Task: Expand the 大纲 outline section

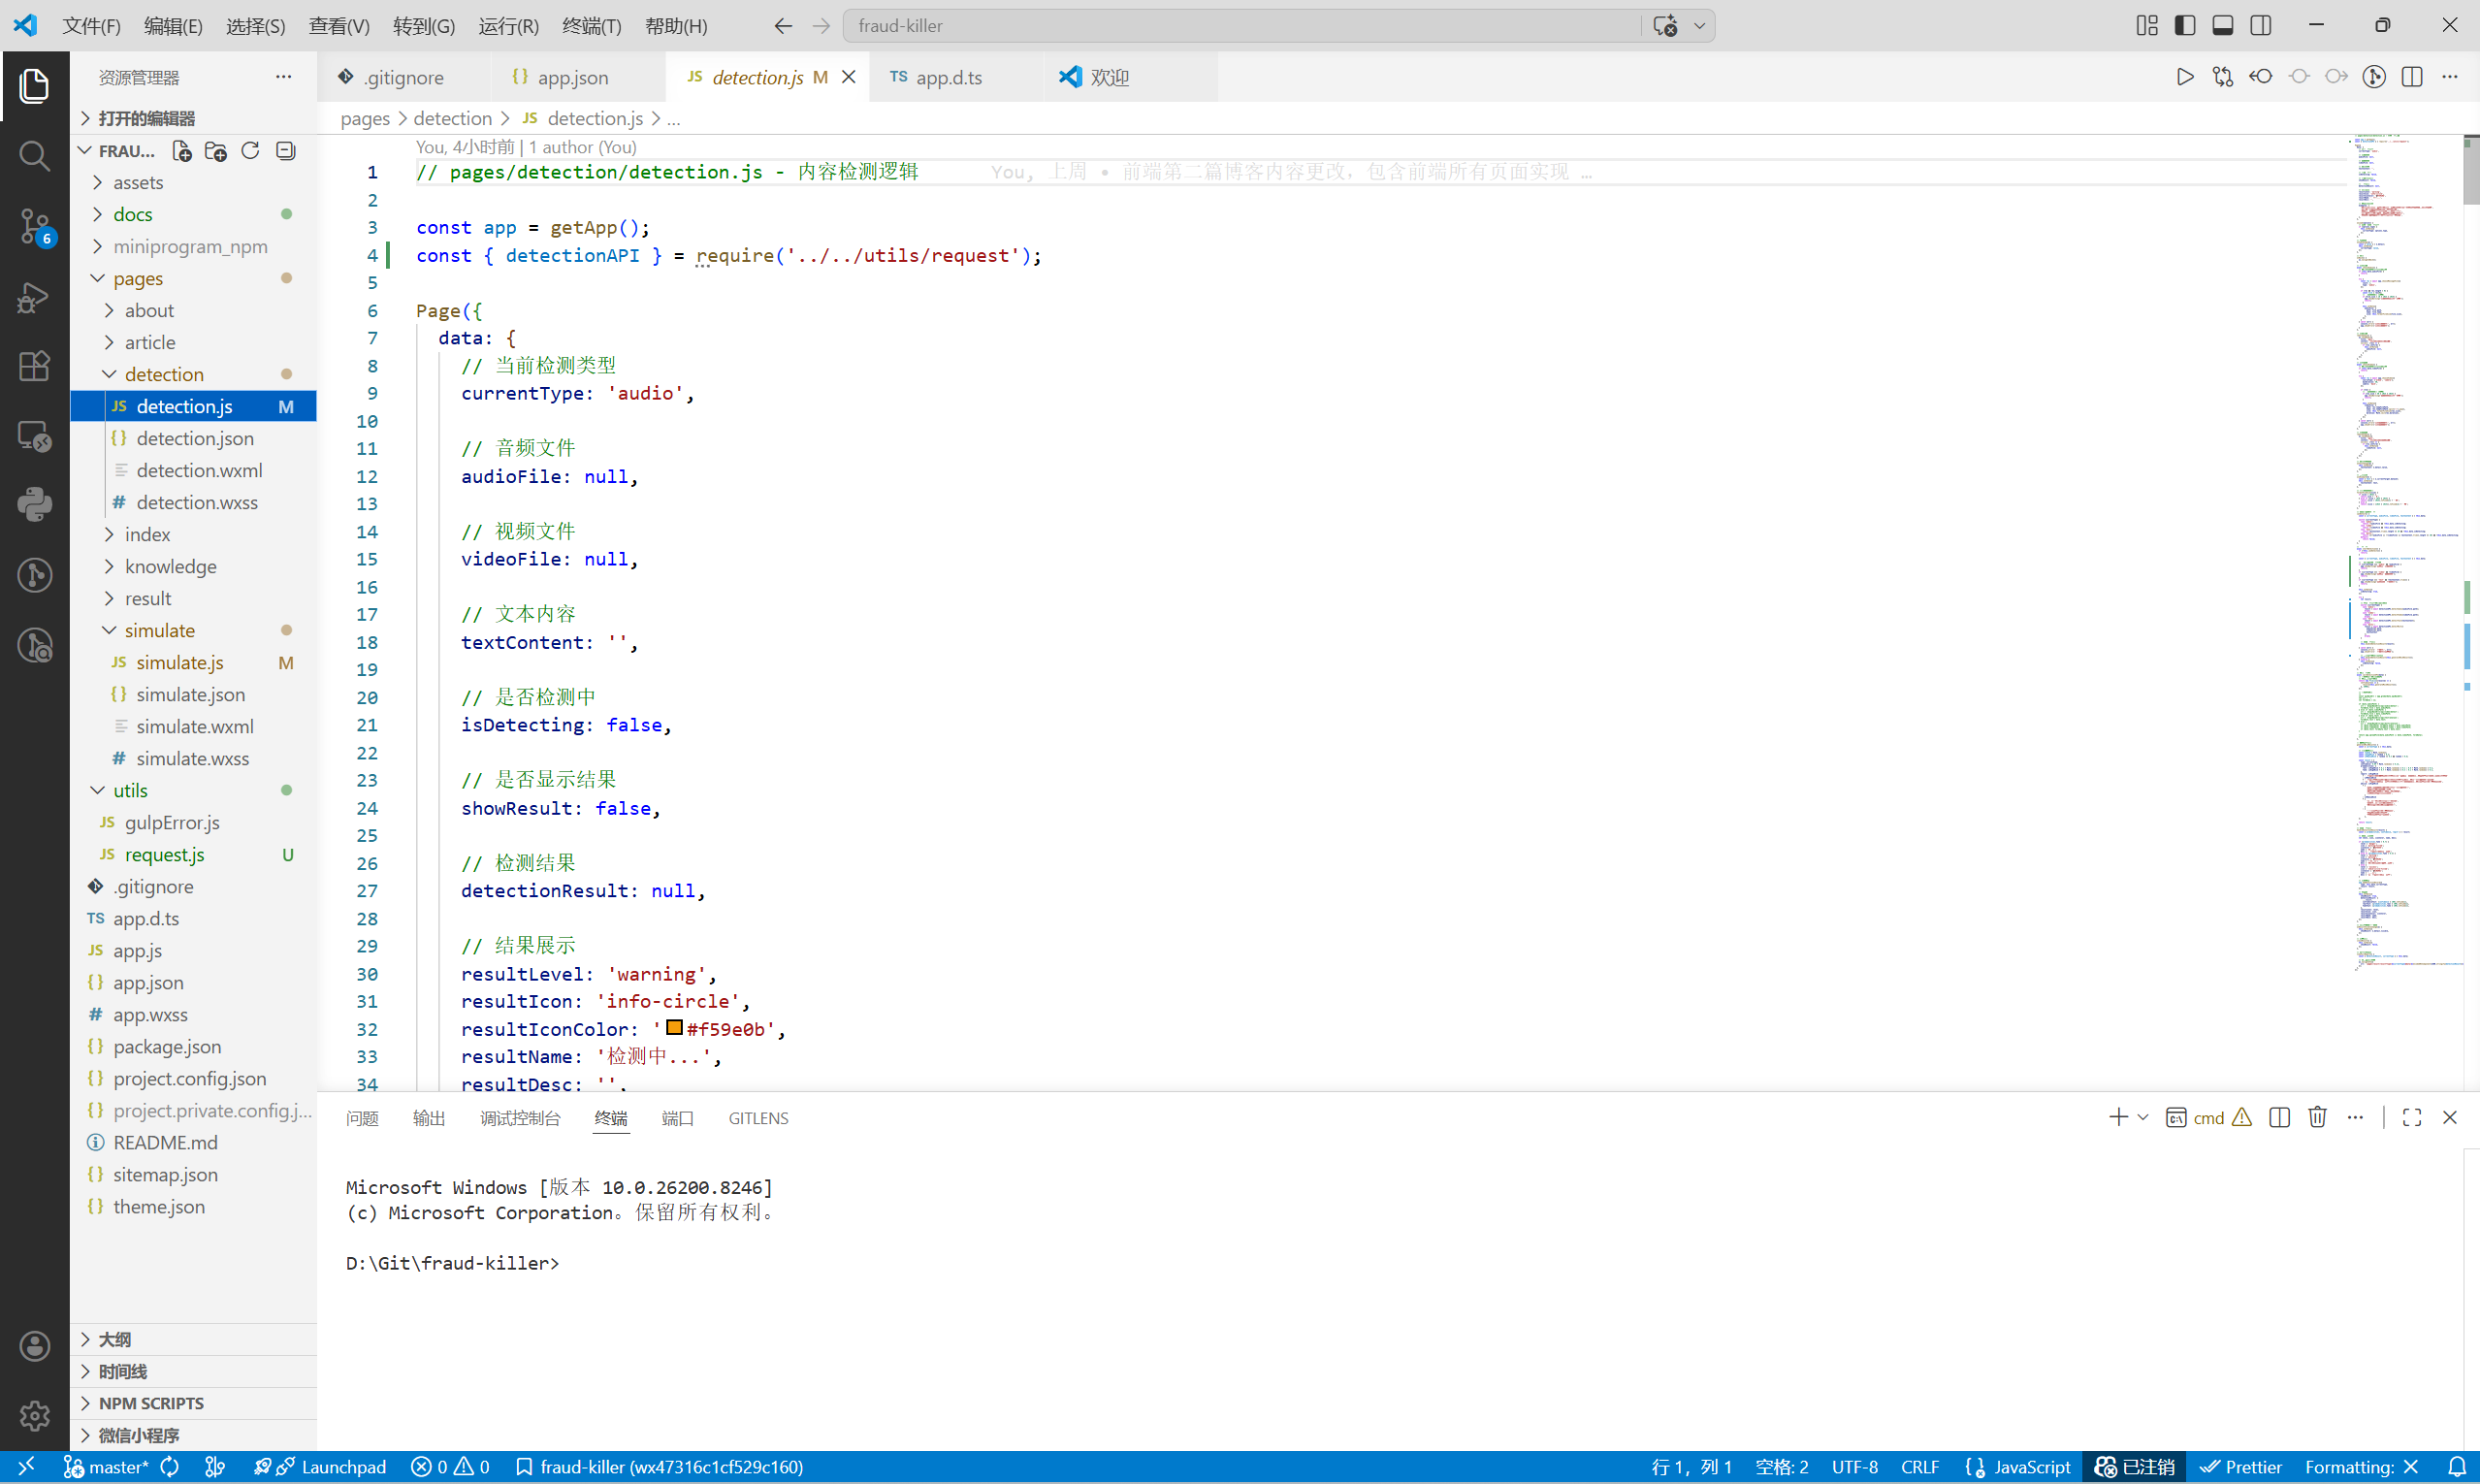Action: coord(194,1340)
